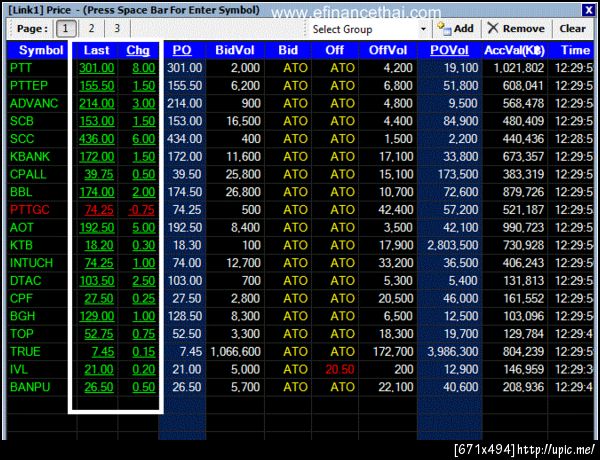Click the POVol column header
Image resolution: width=600 pixels, height=460 pixels.
click(449, 50)
